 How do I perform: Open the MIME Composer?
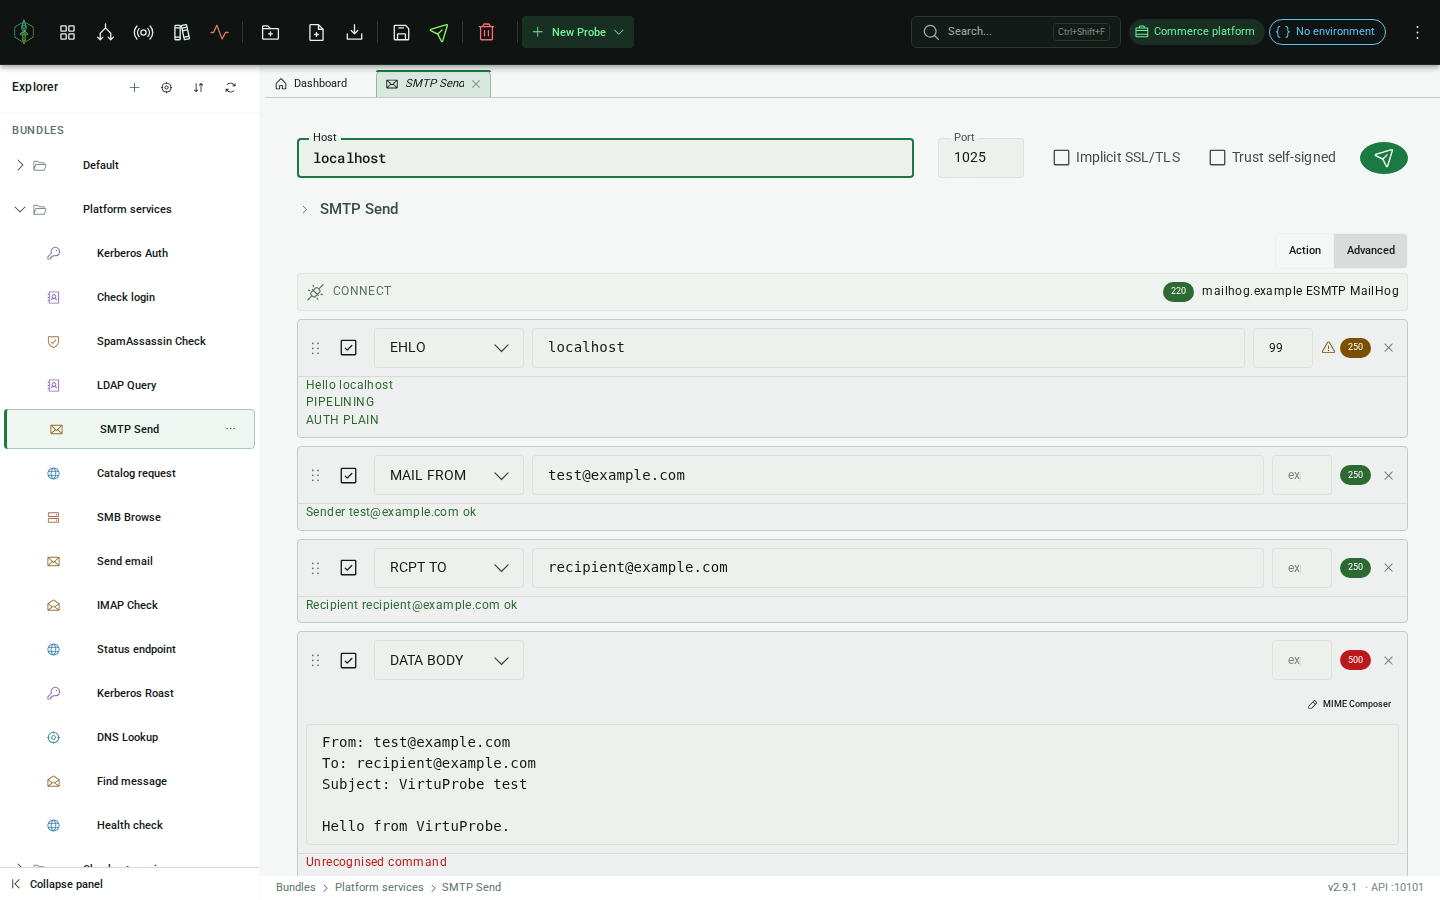click(1349, 704)
